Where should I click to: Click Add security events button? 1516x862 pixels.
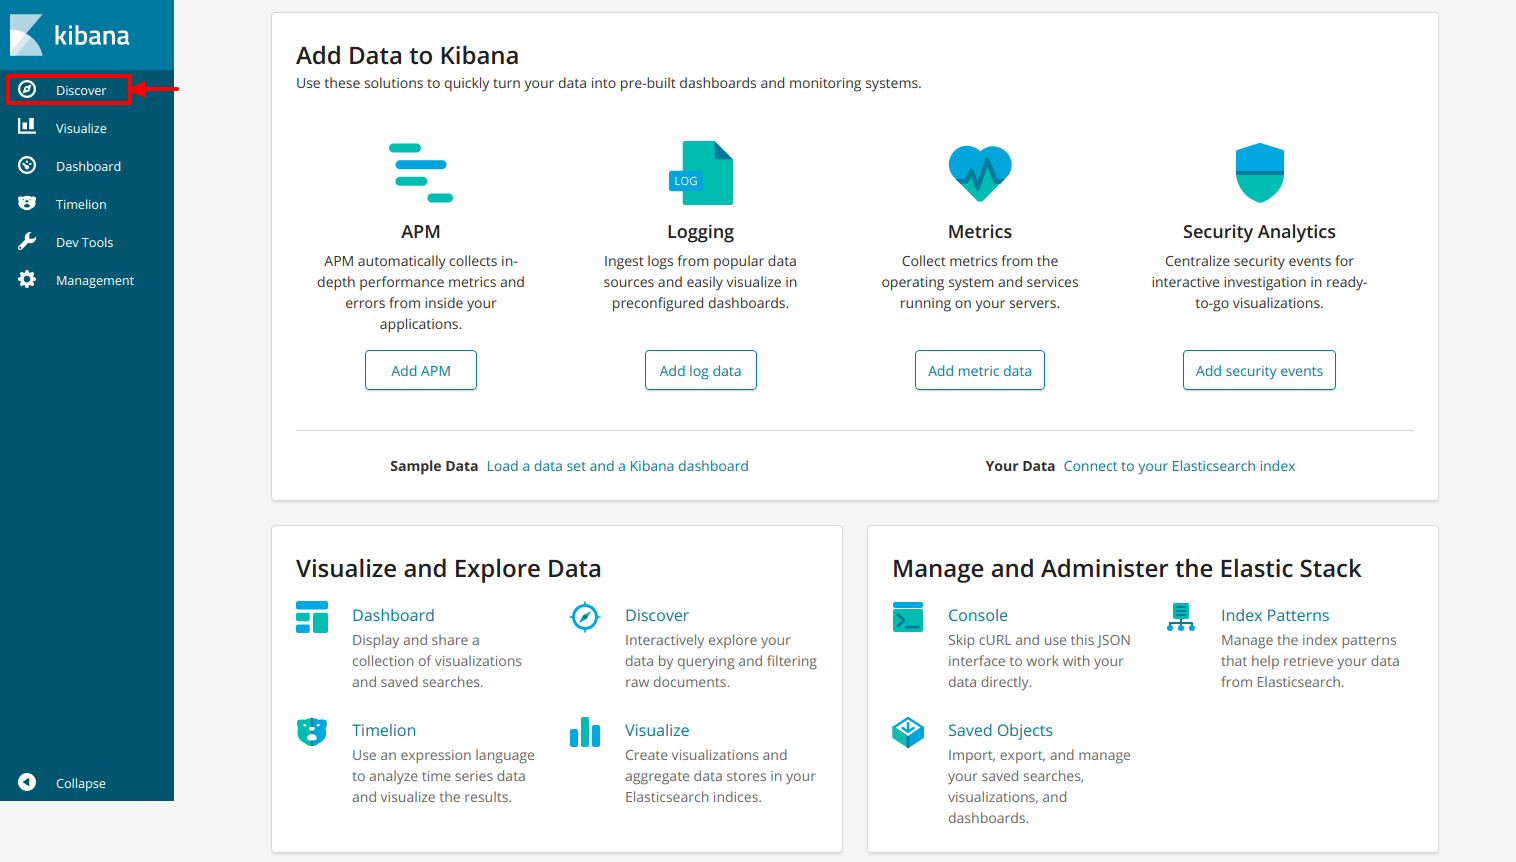[1259, 370]
